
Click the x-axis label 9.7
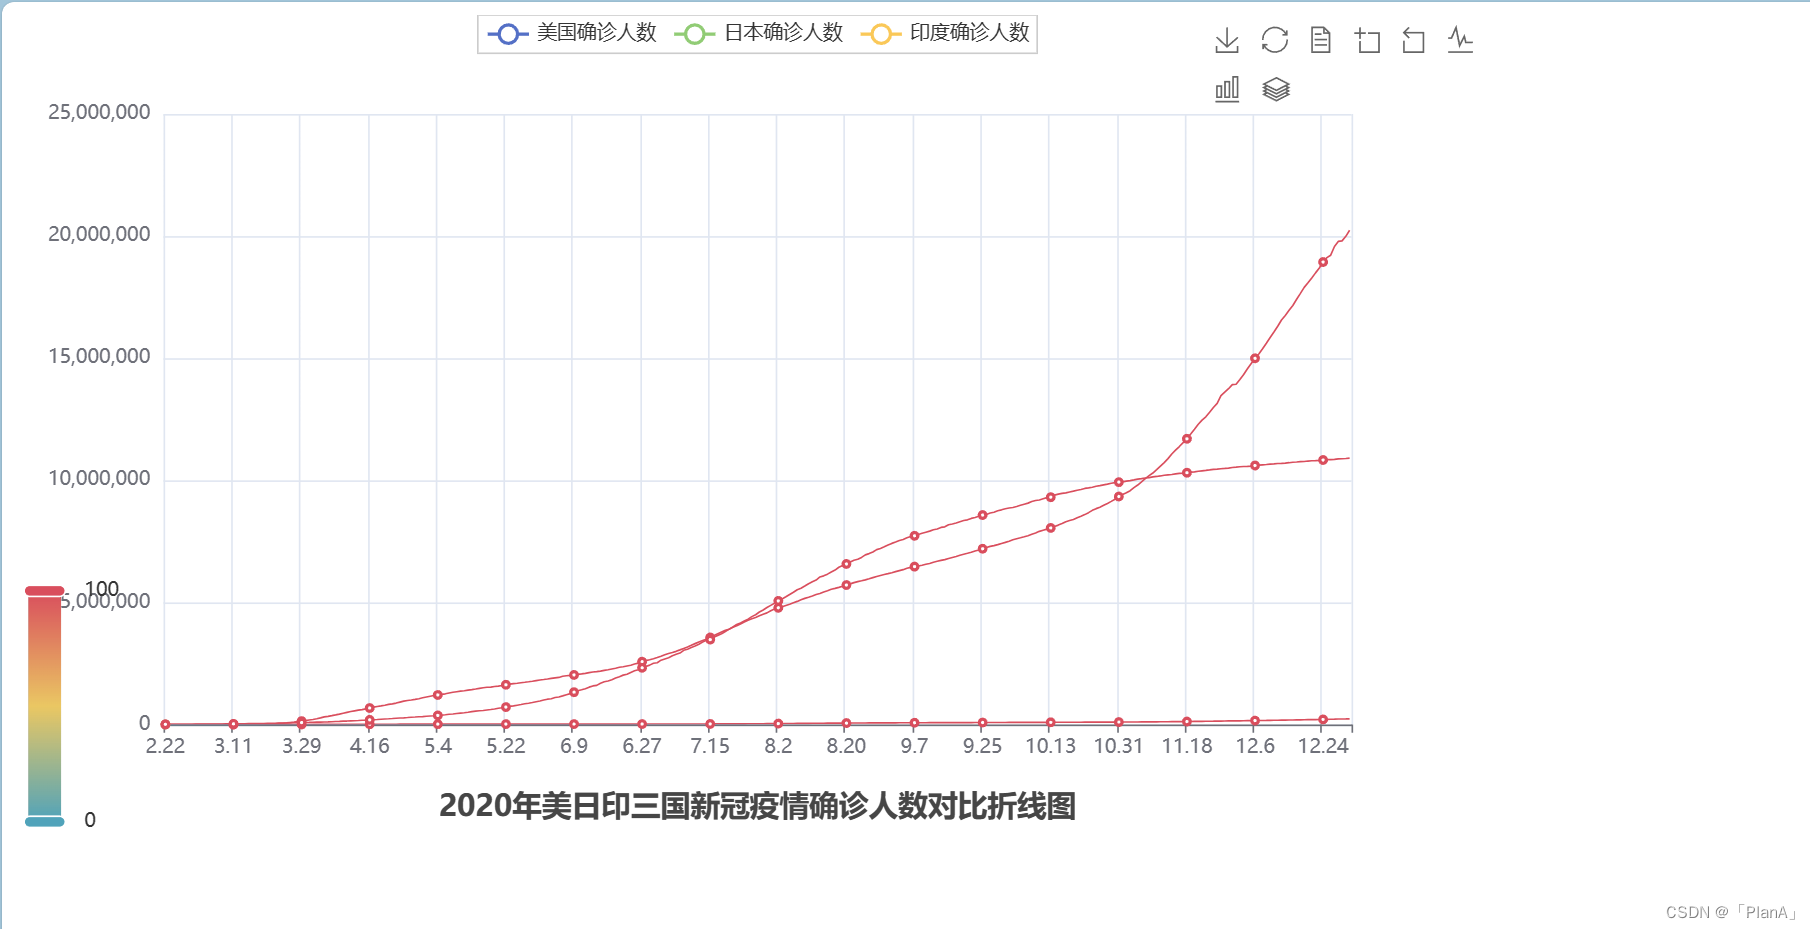(914, 746)
